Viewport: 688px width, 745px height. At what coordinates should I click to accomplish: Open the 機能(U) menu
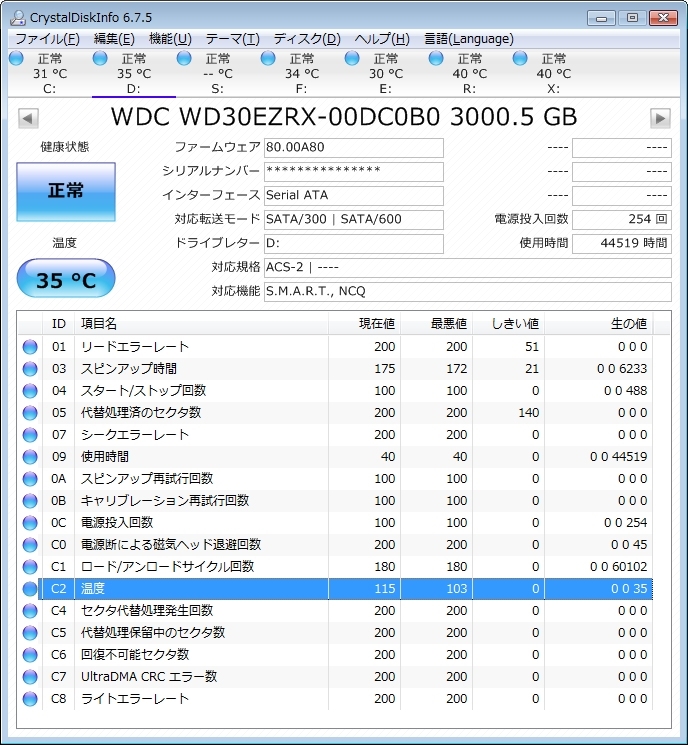(x=170, y=39)
